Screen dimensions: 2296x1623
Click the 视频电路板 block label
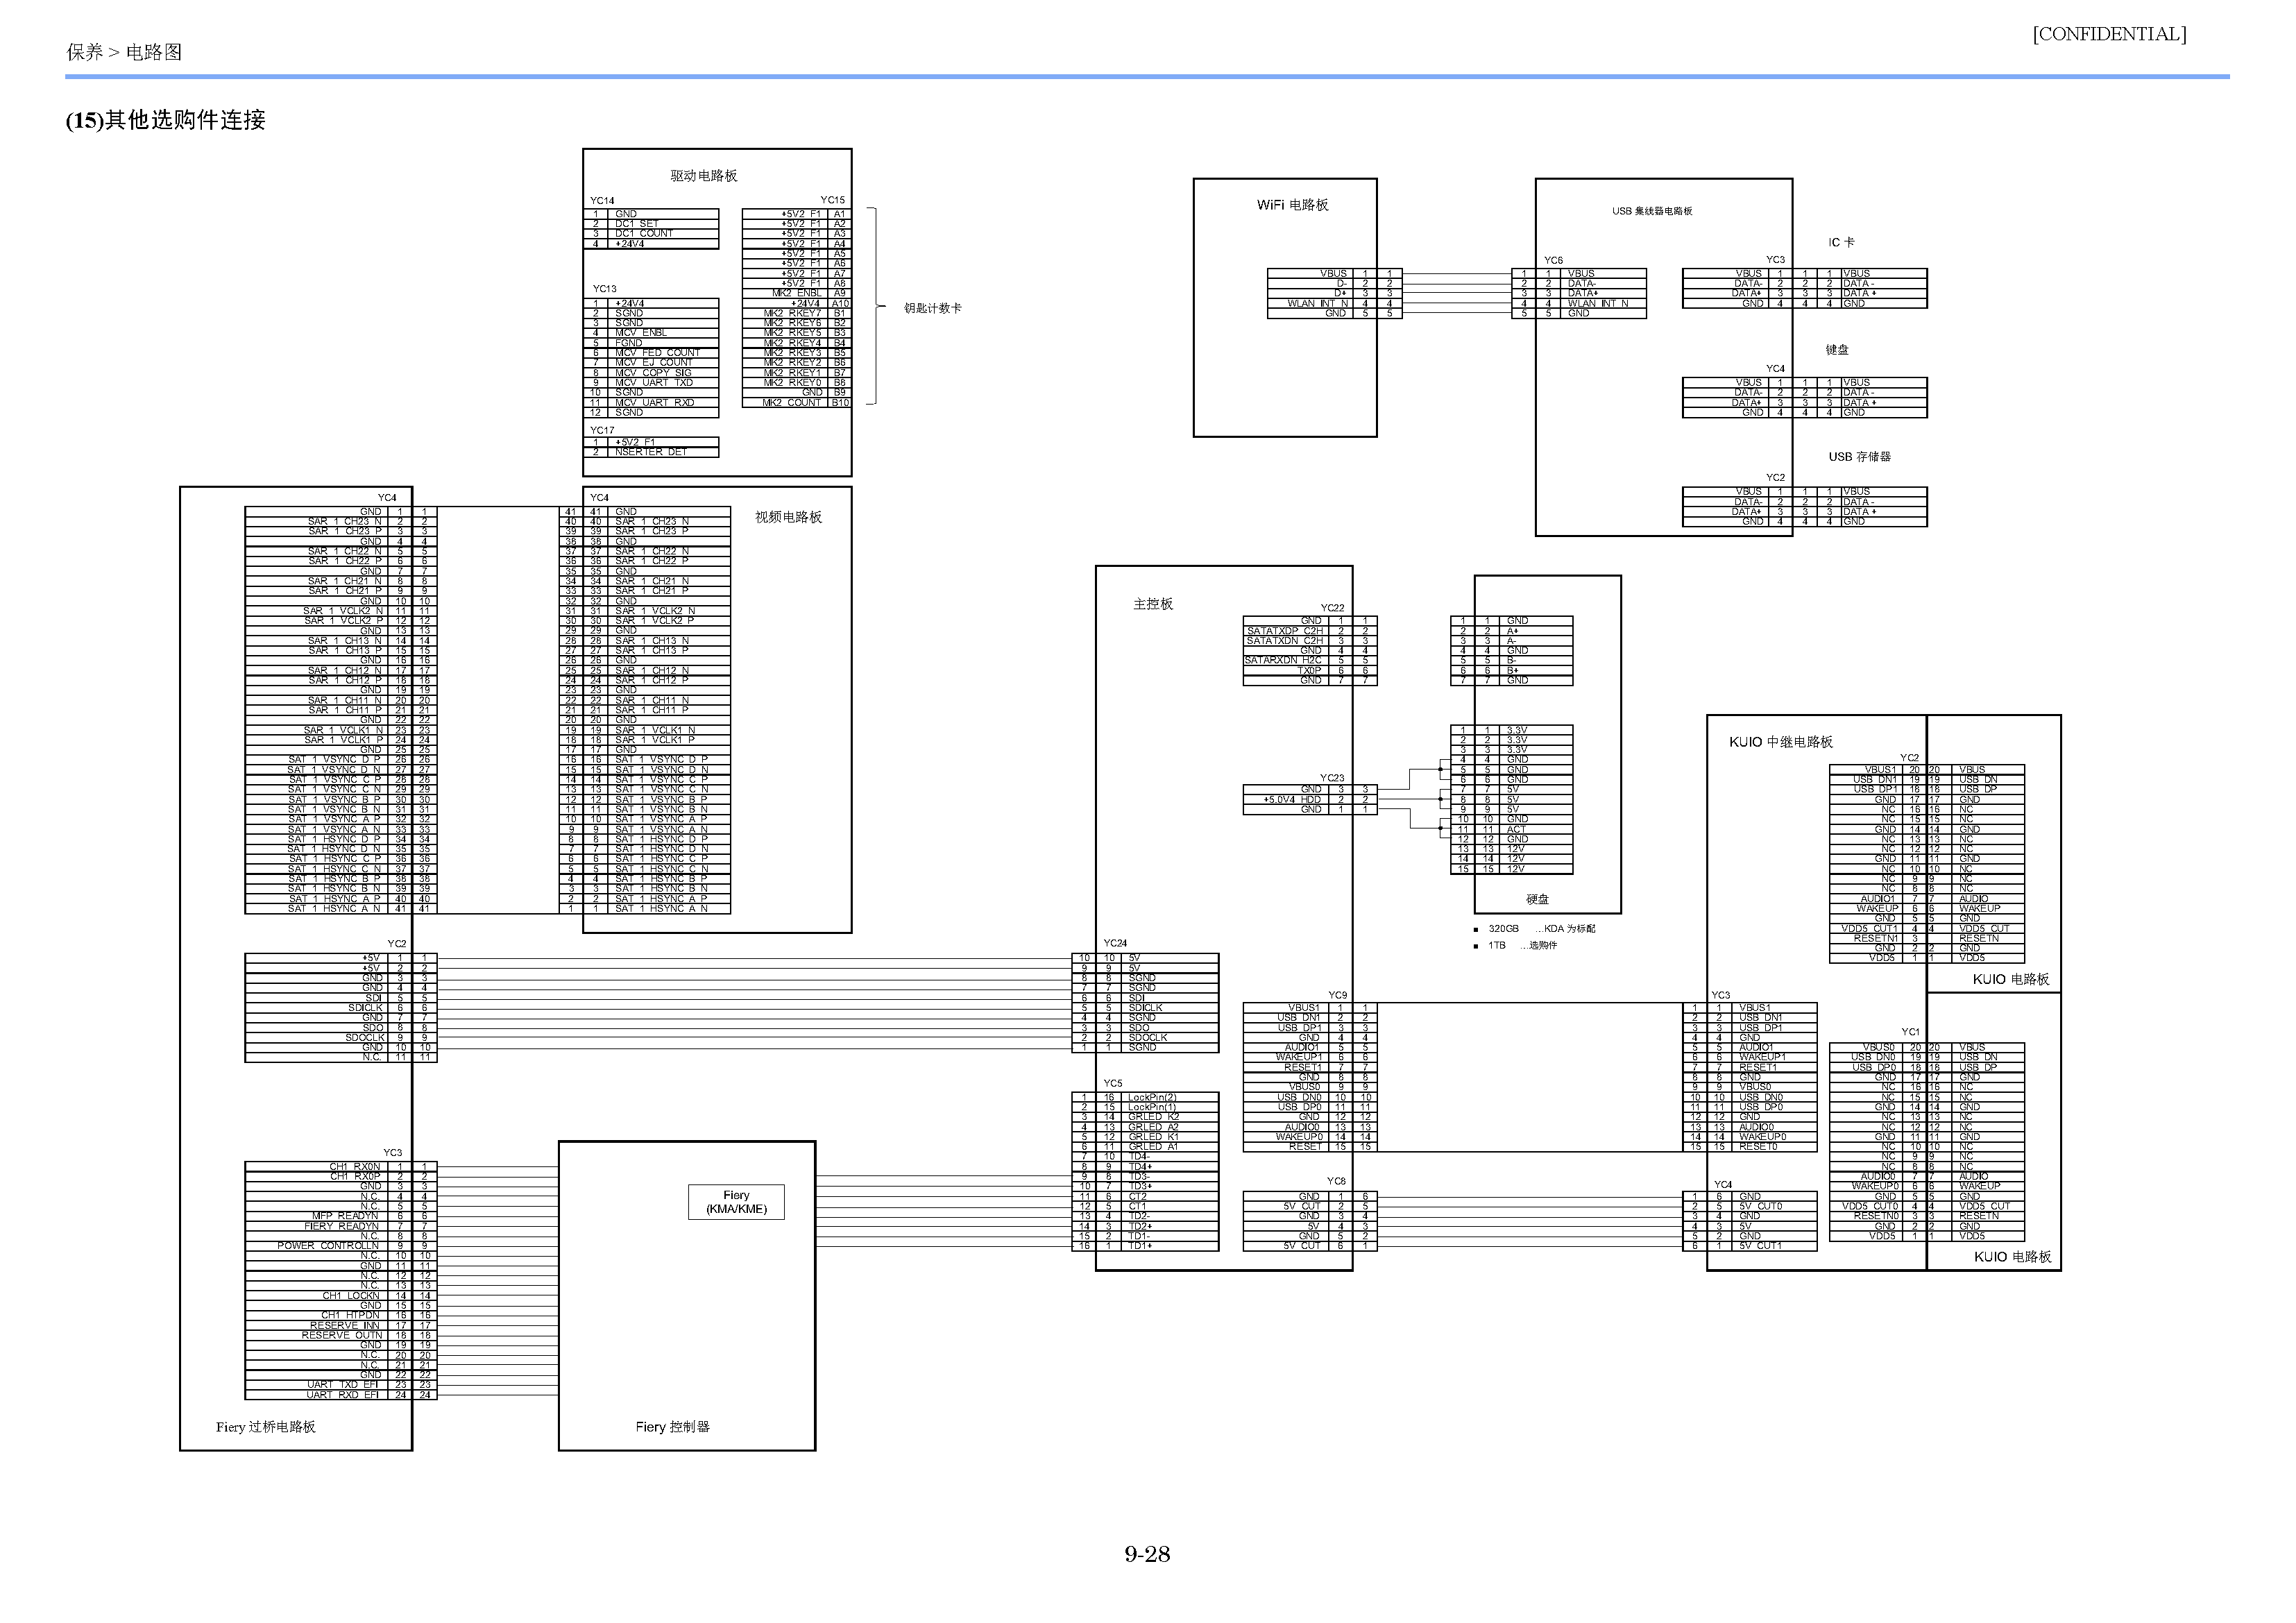point(789,517)
